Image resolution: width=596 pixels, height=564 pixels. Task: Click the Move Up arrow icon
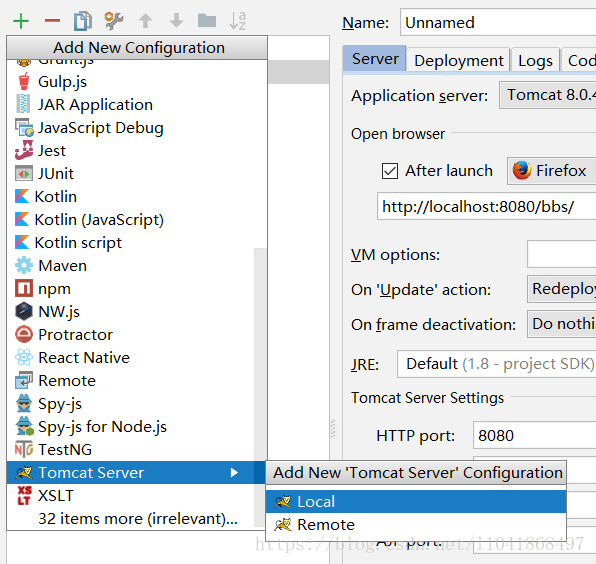click(145, 21)
